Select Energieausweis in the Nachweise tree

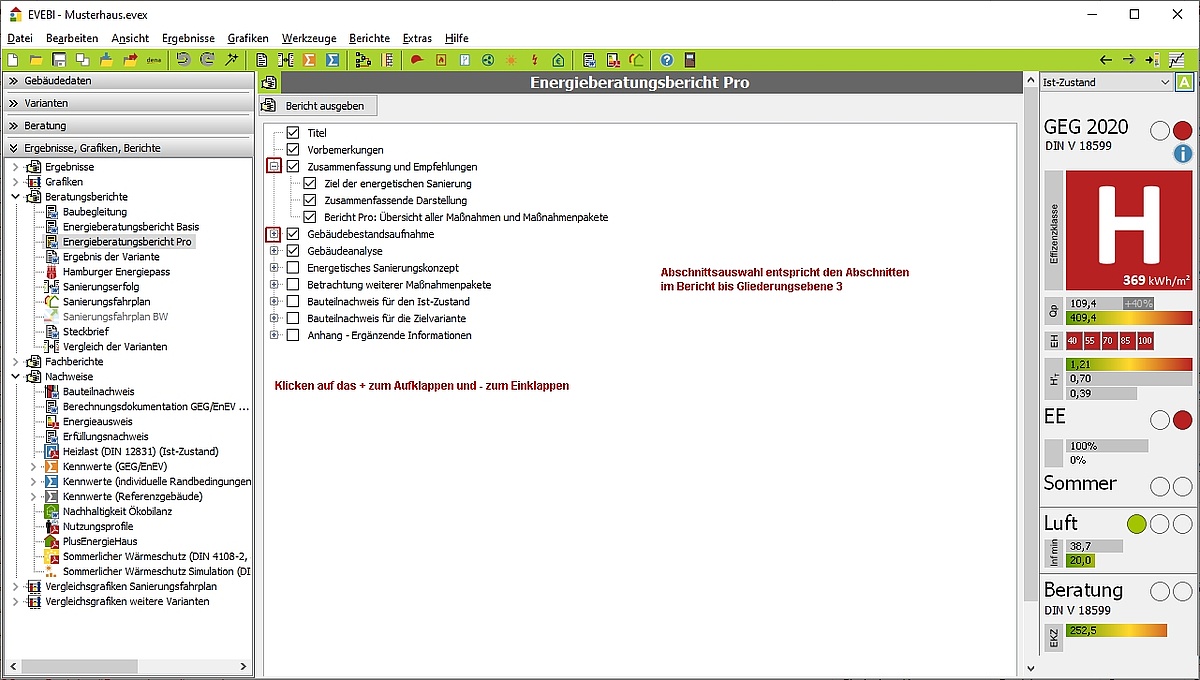(97, 421)
